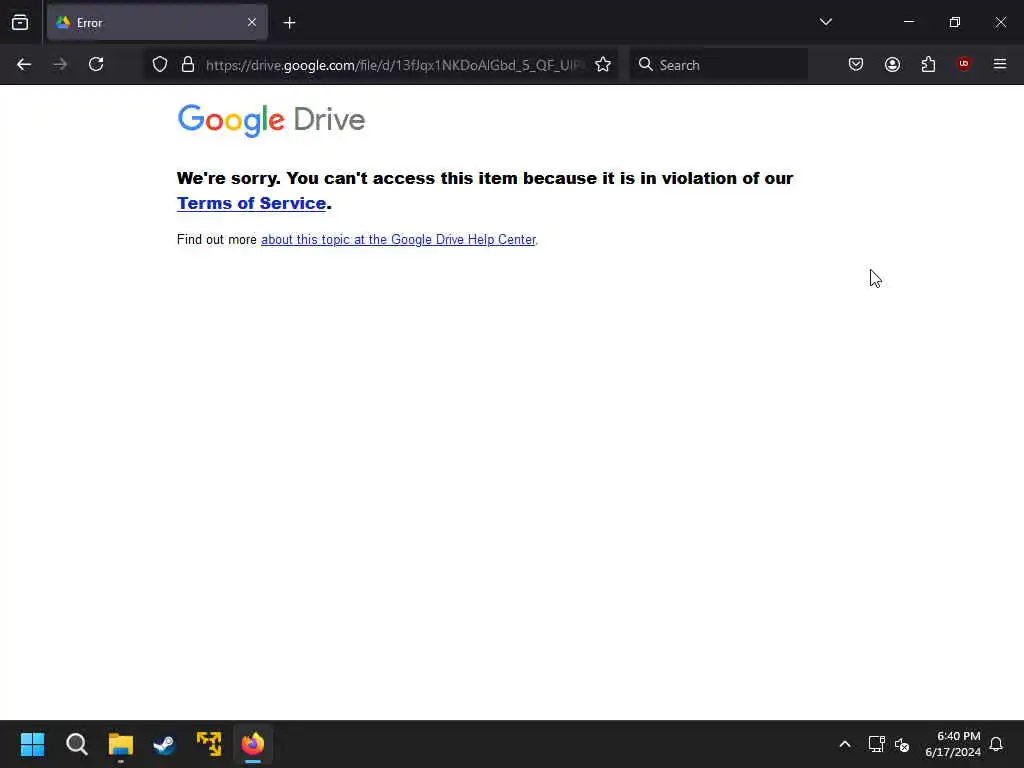The height and width of the screenshot is (768, 1024).
Task: Launch Steam from the taskbar
Action: 165,744
